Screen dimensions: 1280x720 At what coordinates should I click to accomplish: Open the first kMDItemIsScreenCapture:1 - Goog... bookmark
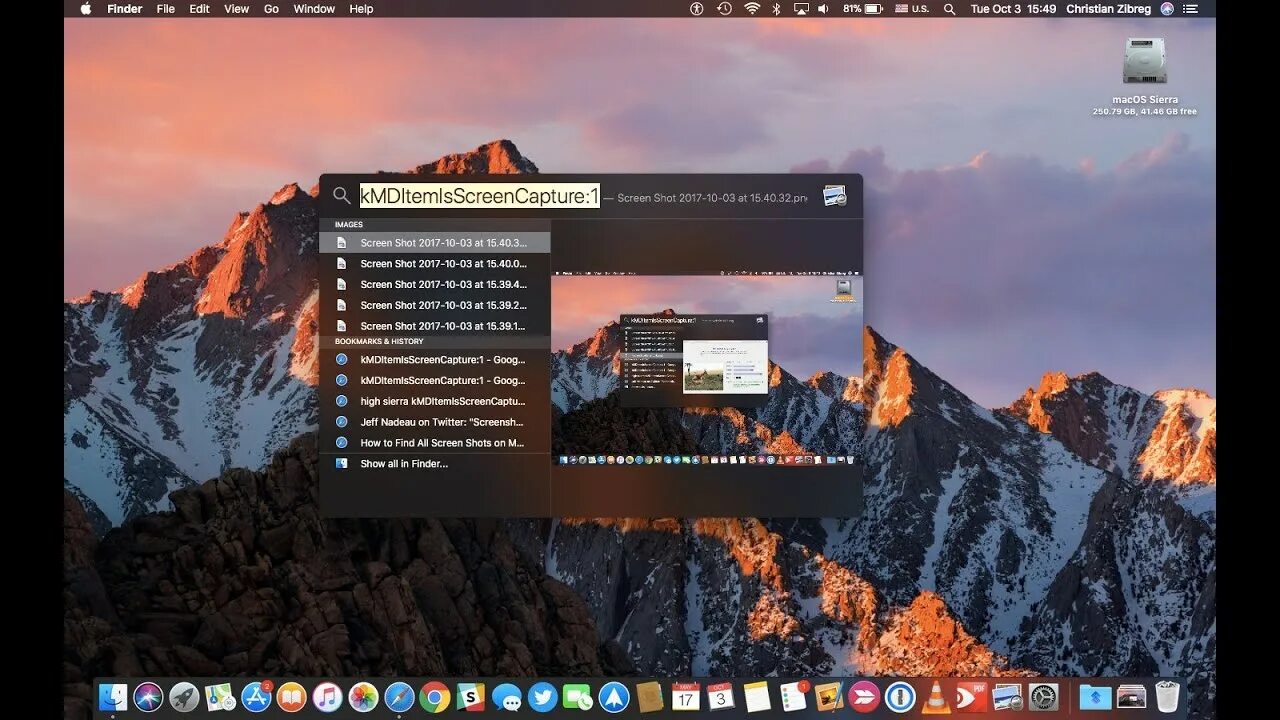435,359
